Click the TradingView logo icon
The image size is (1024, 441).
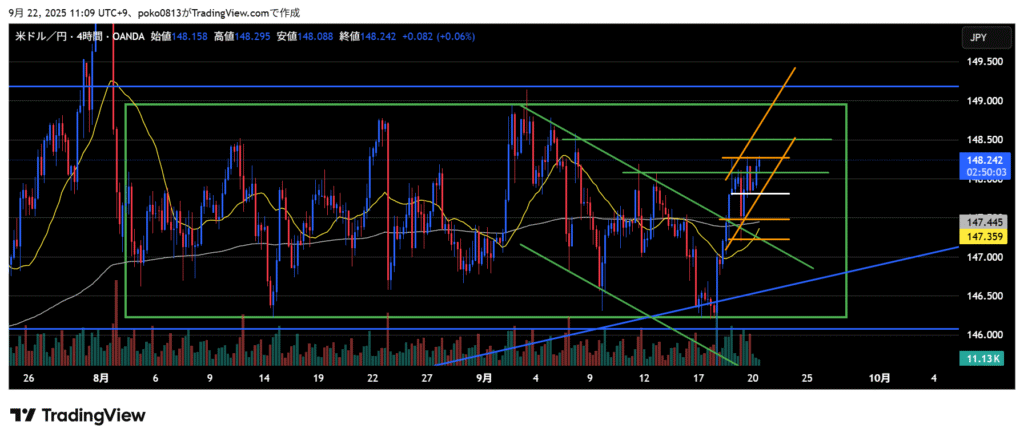coord(24,415)
